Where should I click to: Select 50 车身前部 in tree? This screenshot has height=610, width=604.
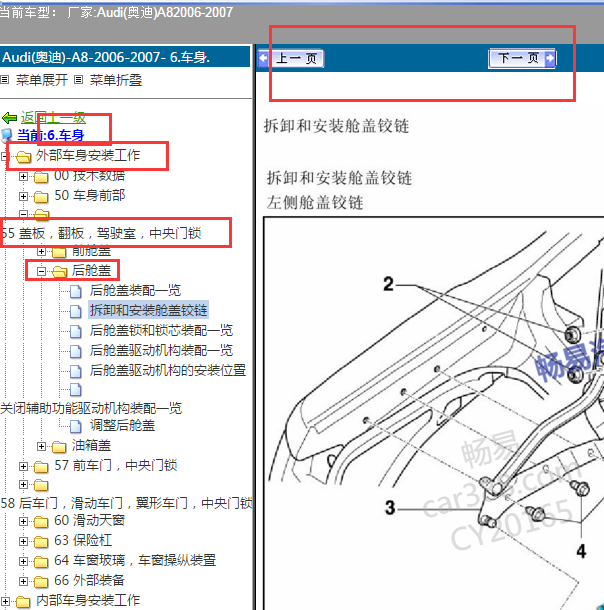tap(89, 195)
